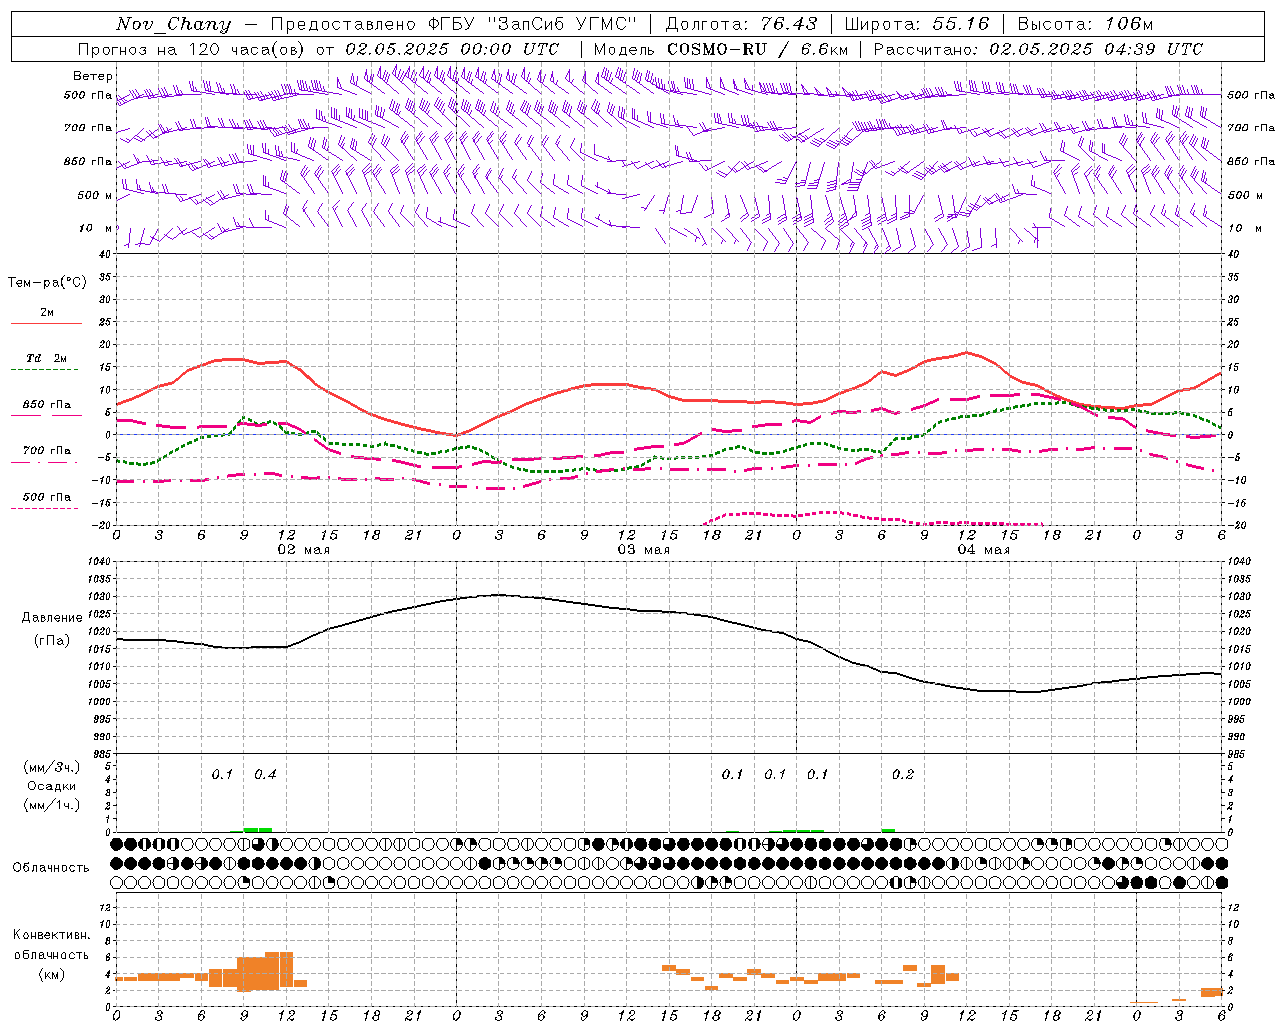Click the 04 мая date label

click(x=983, y=550)
